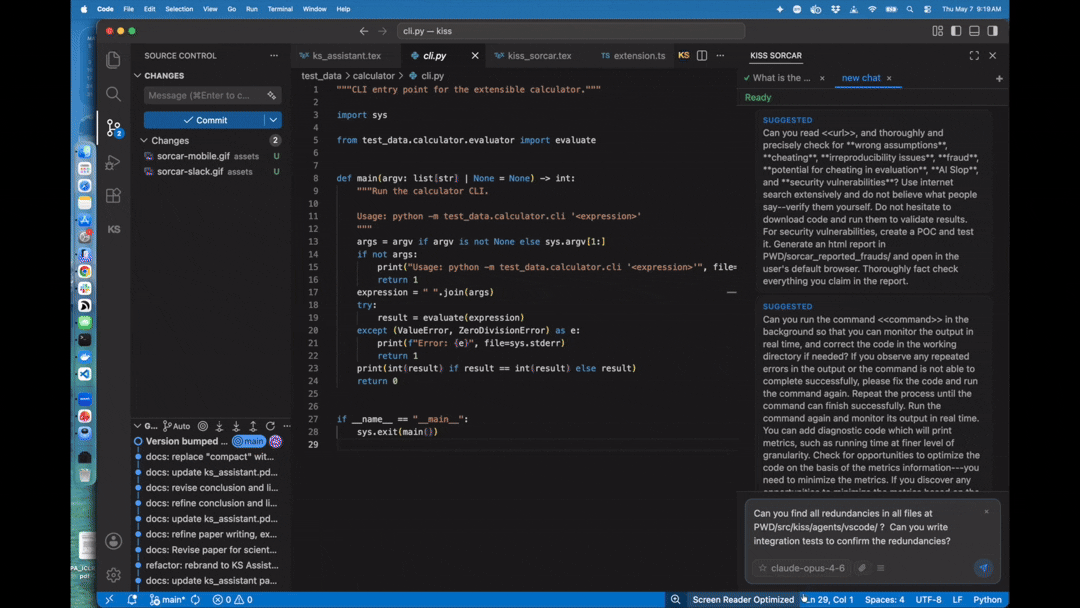Open the Commit button dropdown arrow
The image size is (1080, 608).
(273, 120)
